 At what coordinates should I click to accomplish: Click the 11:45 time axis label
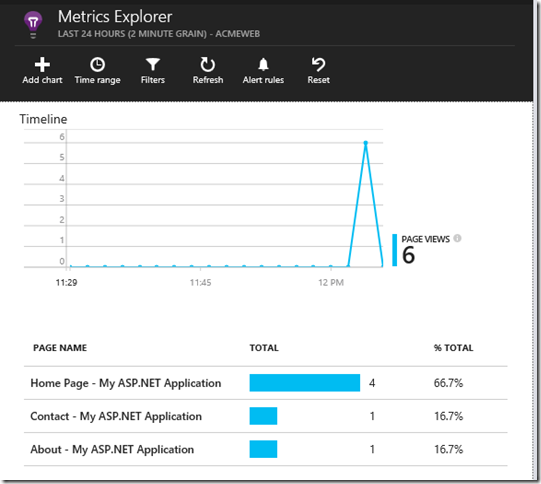point(200,283)
